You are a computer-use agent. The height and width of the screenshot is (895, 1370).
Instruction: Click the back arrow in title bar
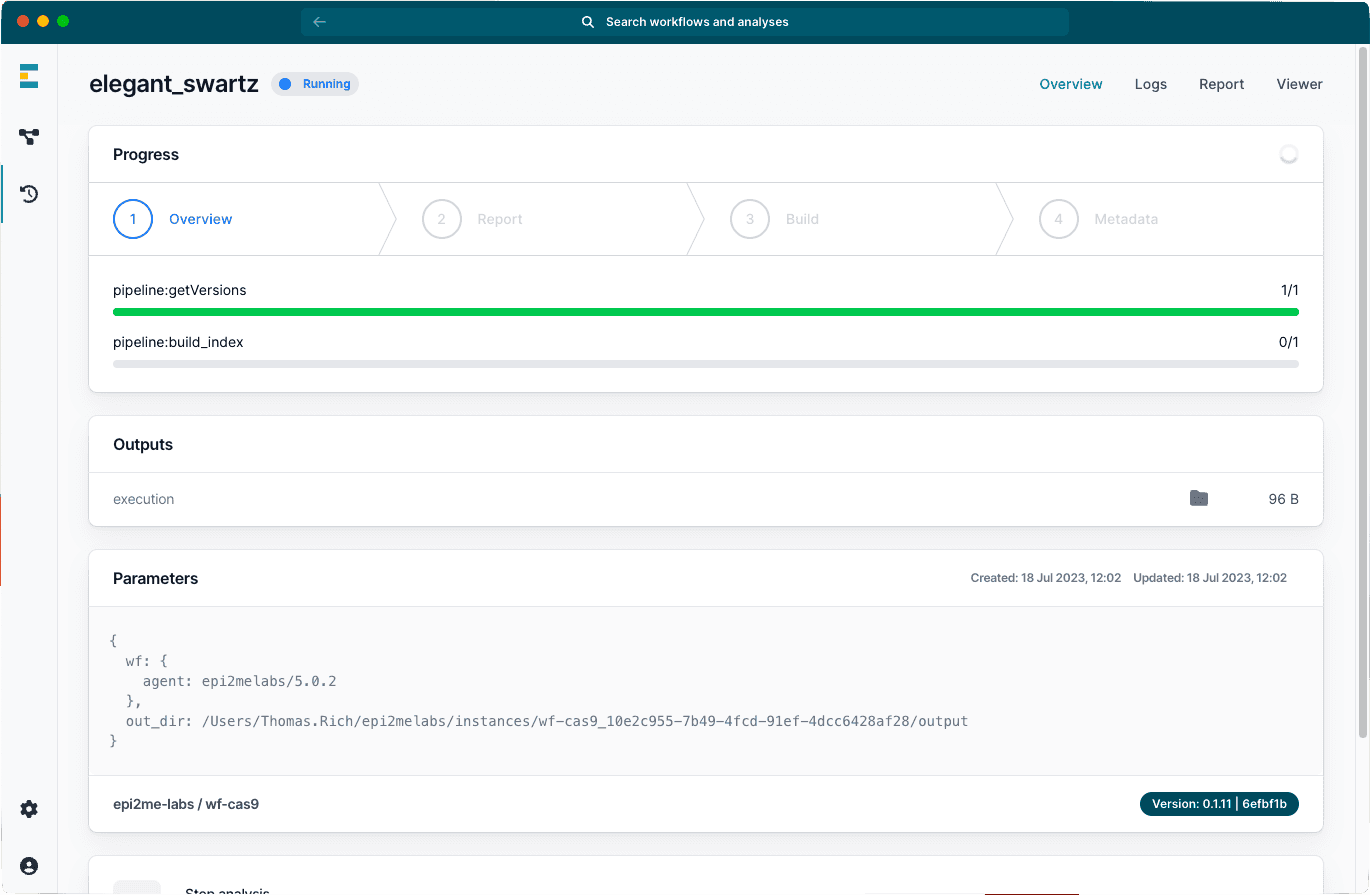click(x=319, y=22)
